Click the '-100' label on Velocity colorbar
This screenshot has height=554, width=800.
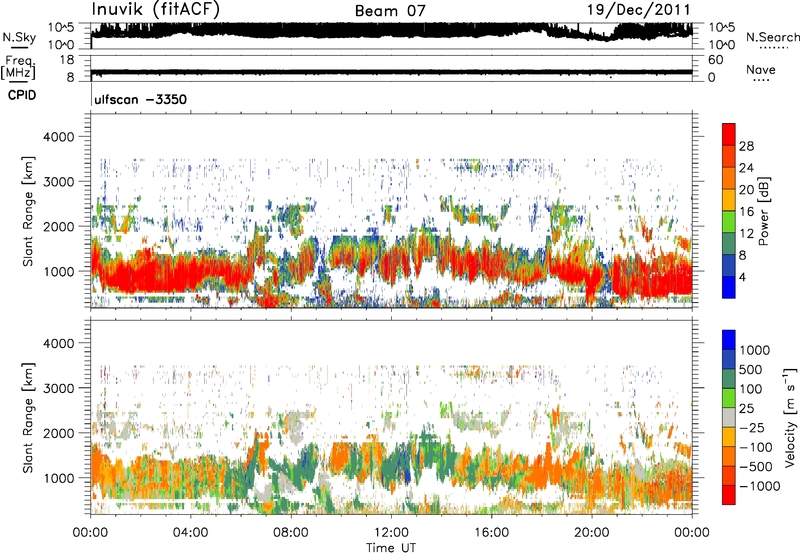pyautogui.click(x=756, y=447)
